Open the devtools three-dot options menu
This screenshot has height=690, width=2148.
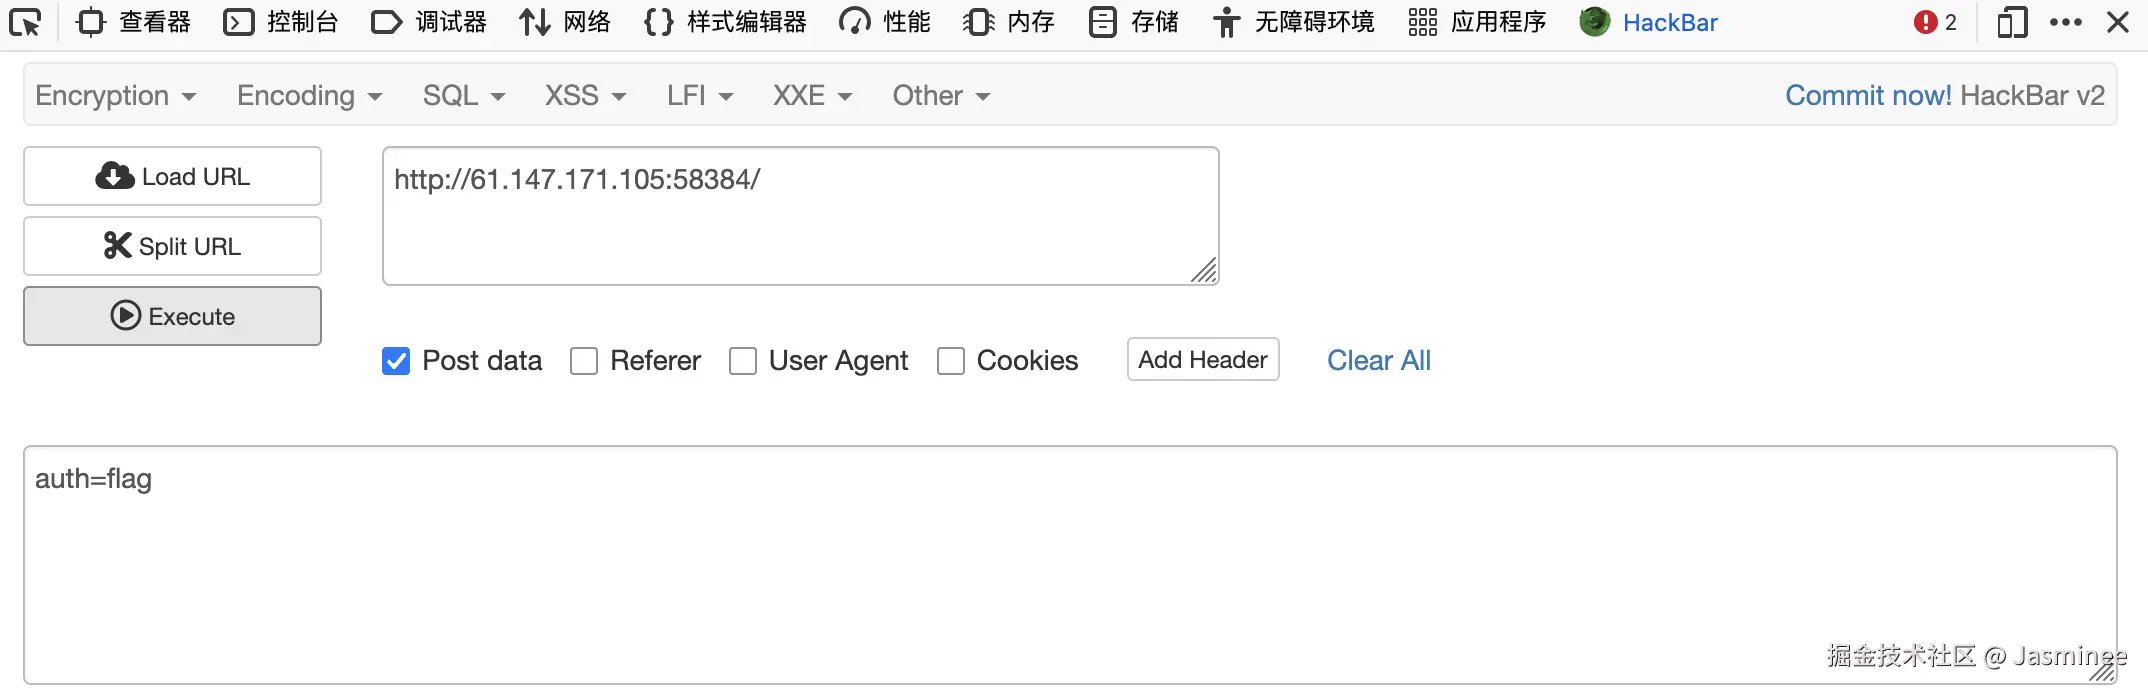pyautogui.click(x=2065, y=22)
